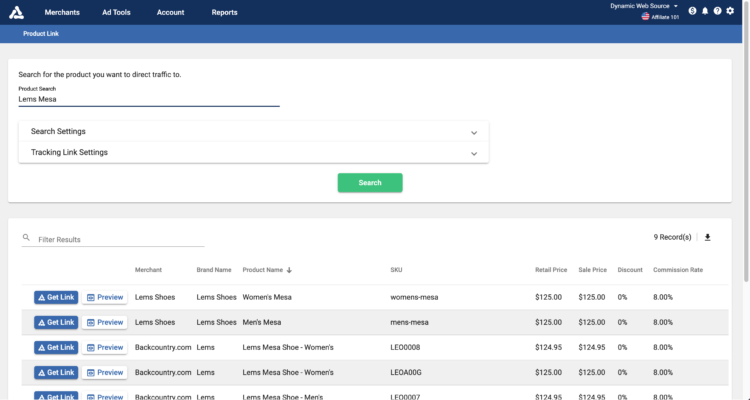
Task: Click the green Search button
Action: (370, 183)
